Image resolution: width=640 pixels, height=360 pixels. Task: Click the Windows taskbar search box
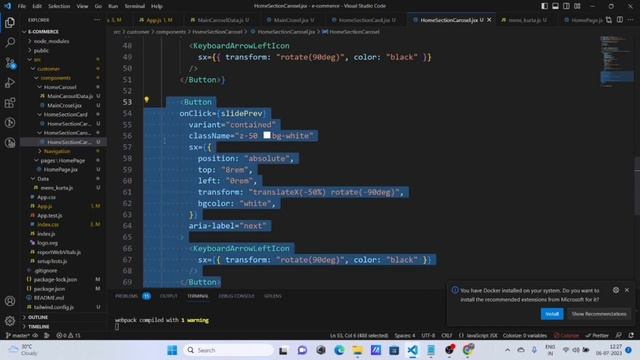(x=229, y=350)
